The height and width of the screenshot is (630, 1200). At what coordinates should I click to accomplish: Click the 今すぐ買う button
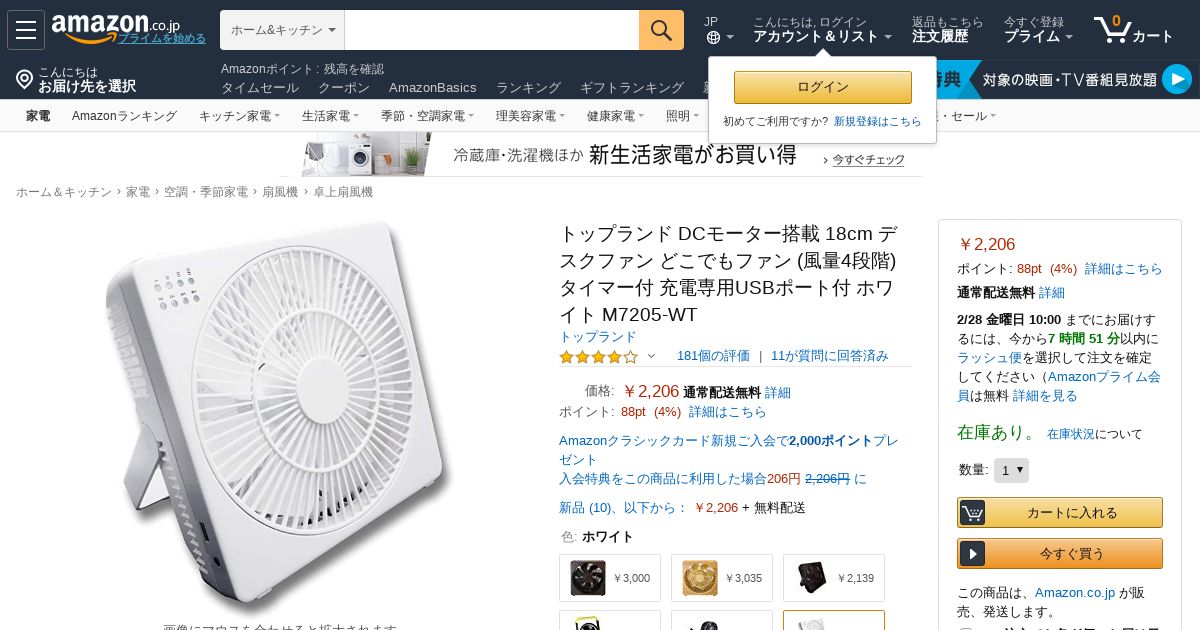[x=1060, y=553]
